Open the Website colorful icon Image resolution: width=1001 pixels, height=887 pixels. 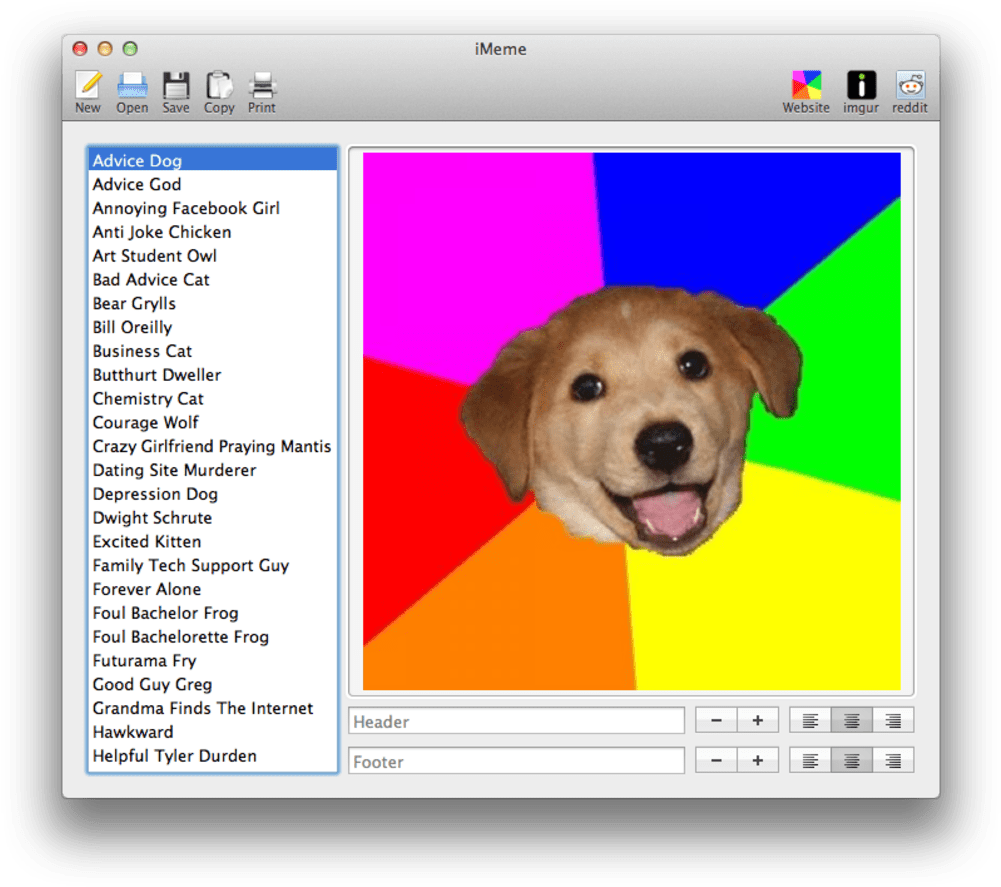(806, 85)
